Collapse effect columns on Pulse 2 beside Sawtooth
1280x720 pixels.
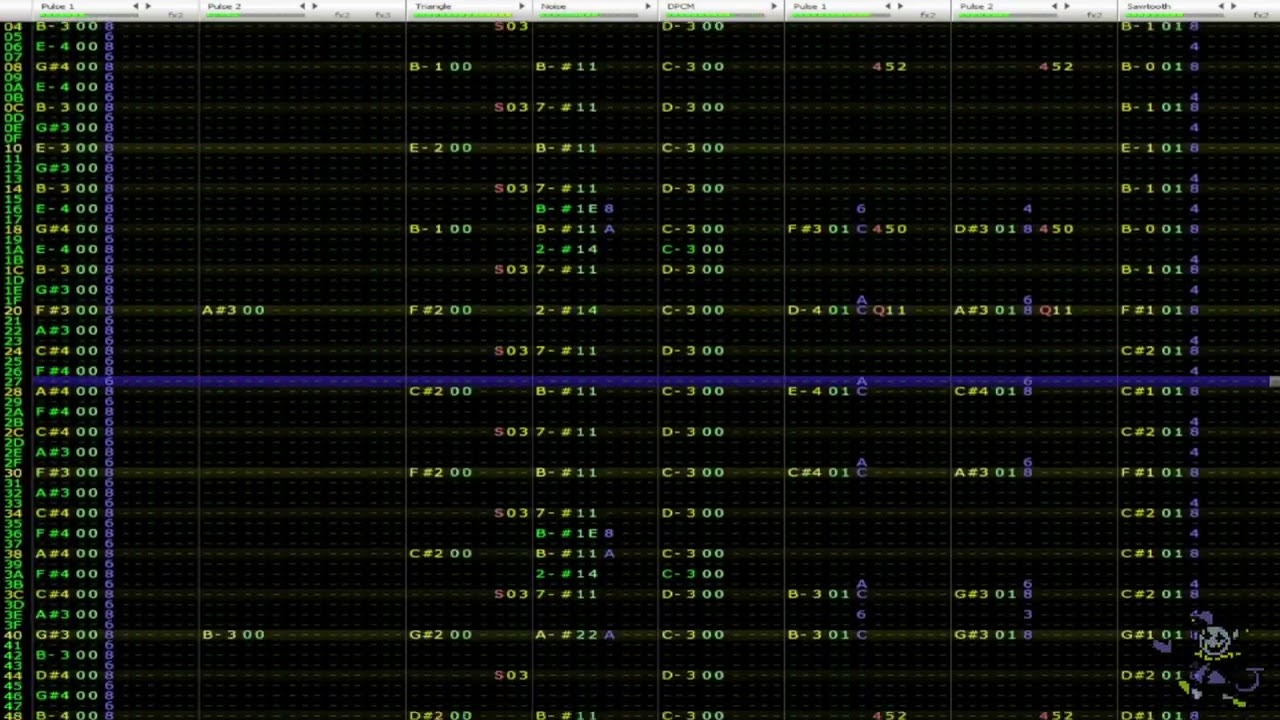click(1054, 6)
